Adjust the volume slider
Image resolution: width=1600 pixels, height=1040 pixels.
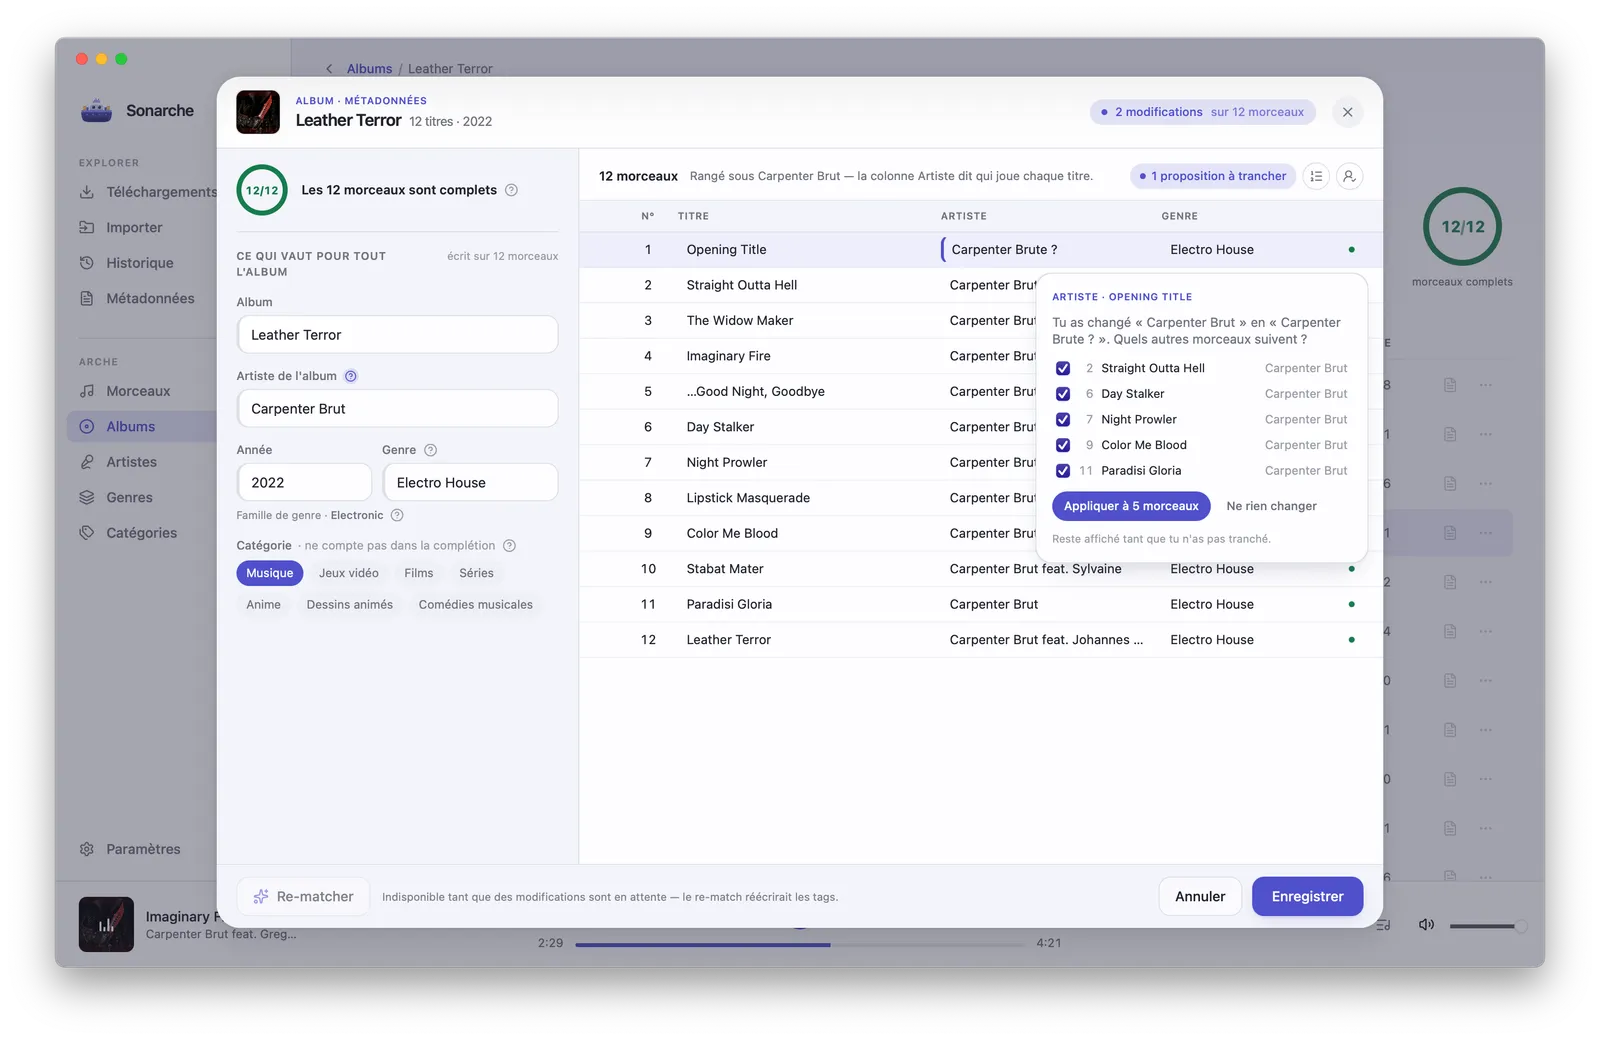(1487, 926)
